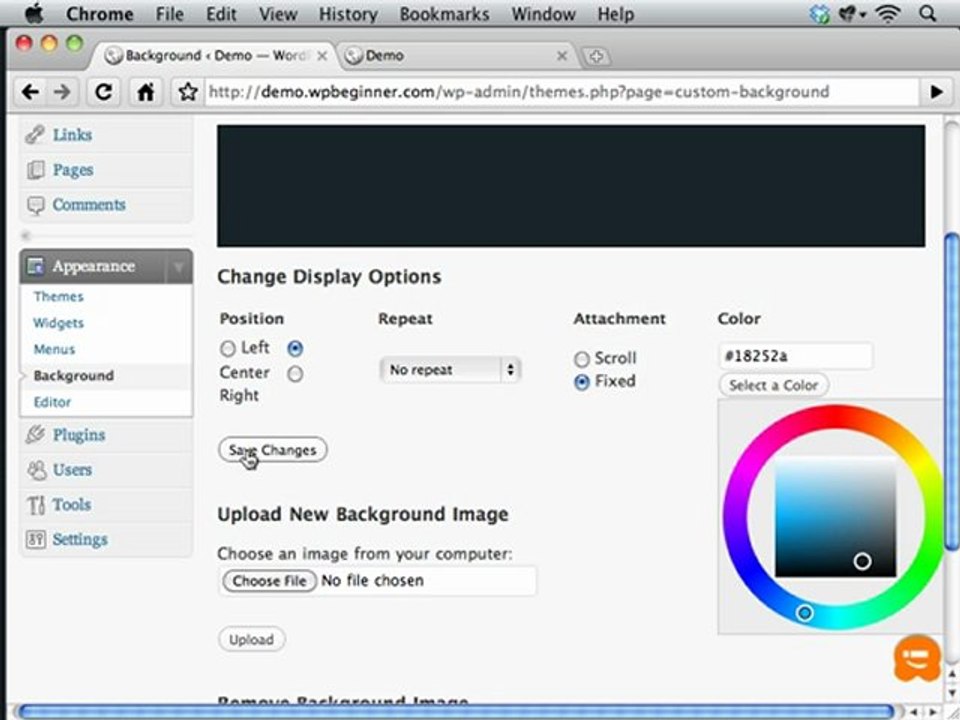Image resolution: width=960 pixels, height=720 pixels.
Task: Open the Bookmarks menu
Action: (x=444, y=13)
